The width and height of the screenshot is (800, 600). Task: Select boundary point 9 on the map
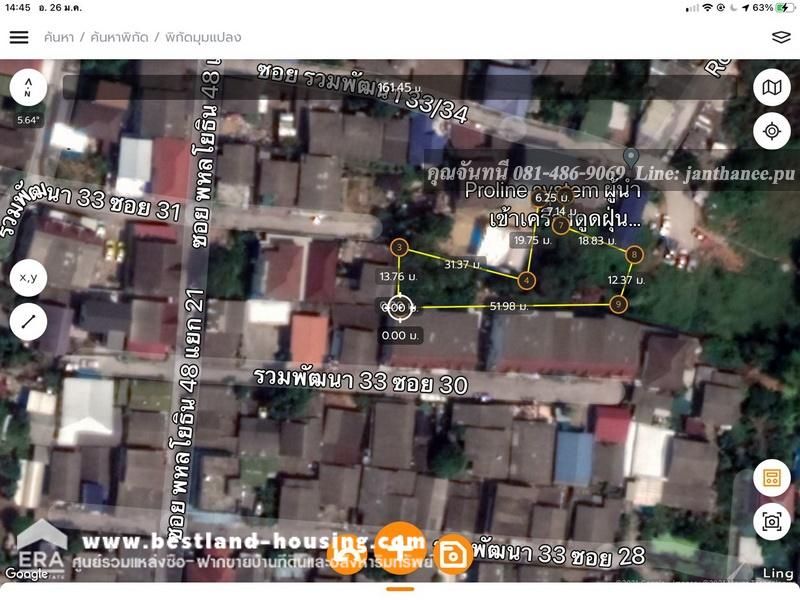[619, 304]
